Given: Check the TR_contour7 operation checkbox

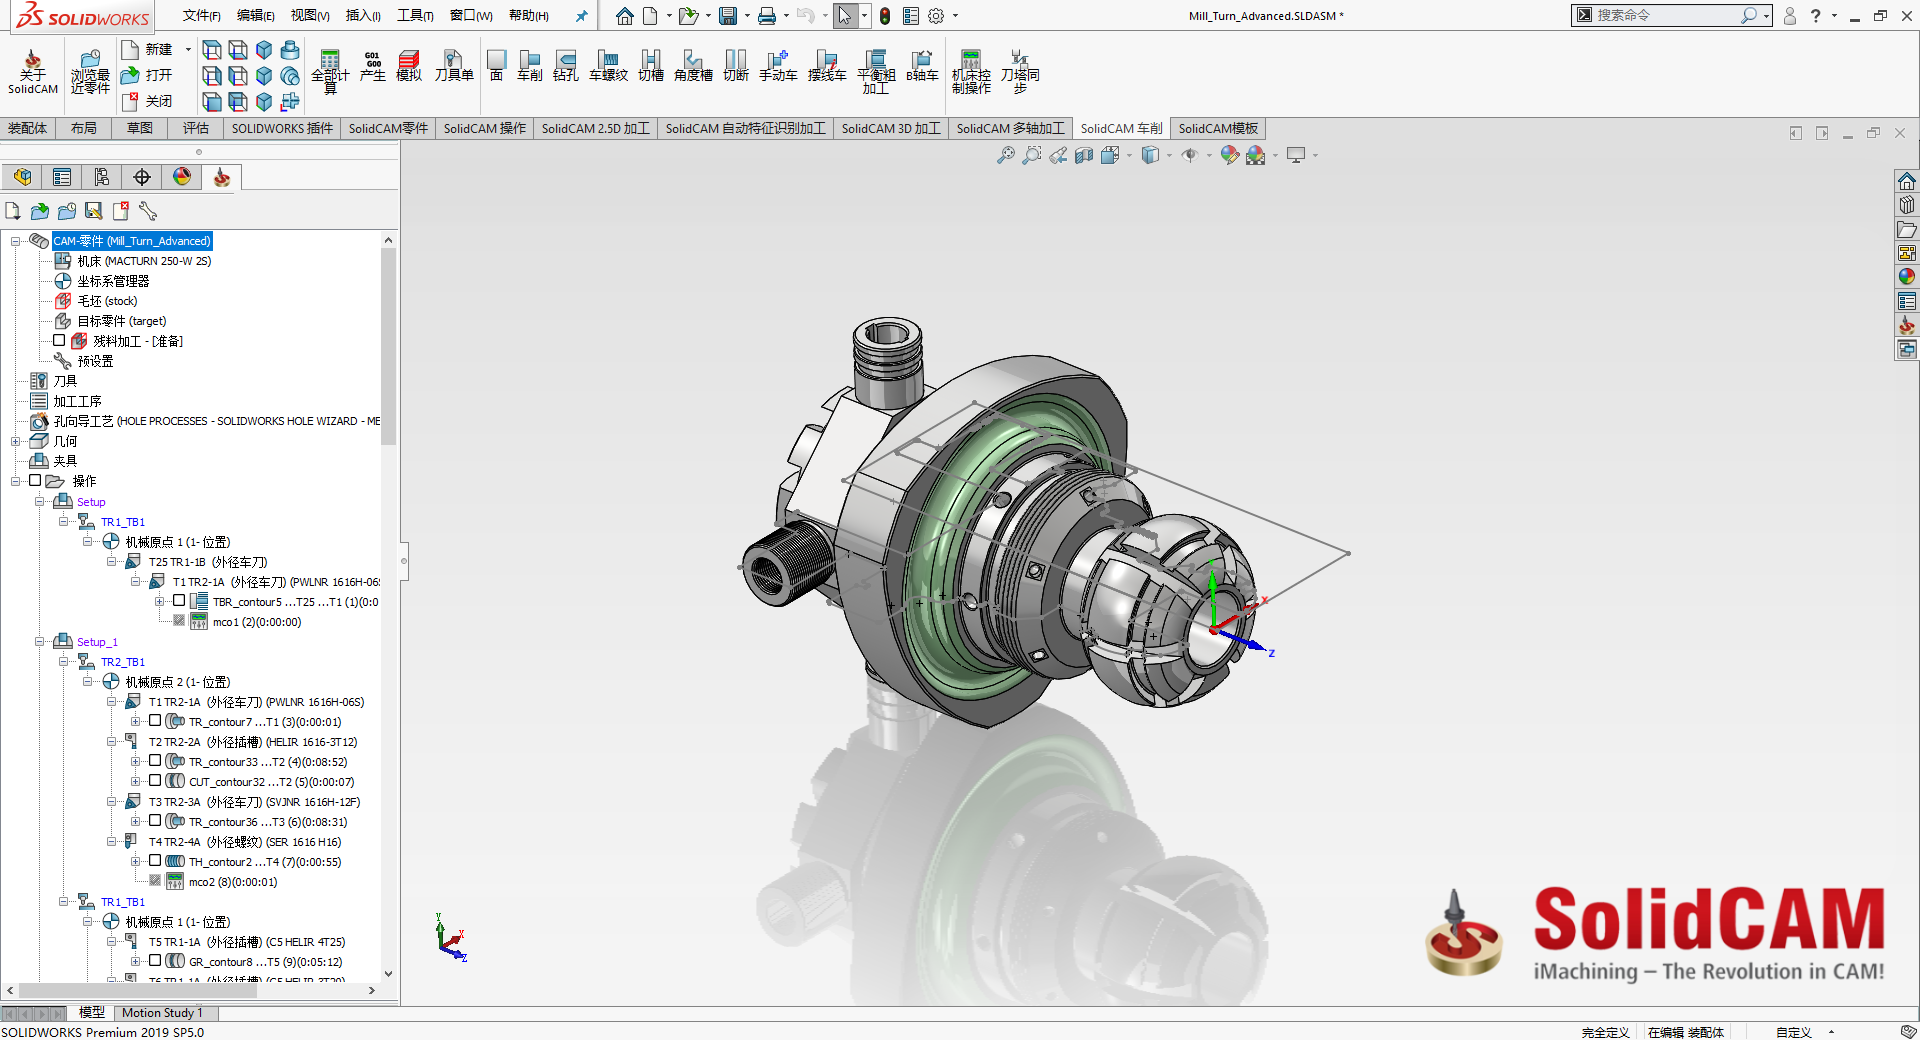Looking at the screenshot, I should [155, 721].
